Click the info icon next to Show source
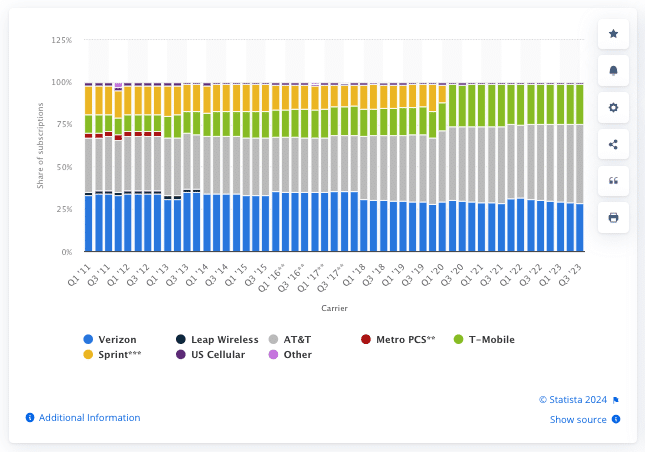Screen dimensions: 645x452 click(616, 419)
